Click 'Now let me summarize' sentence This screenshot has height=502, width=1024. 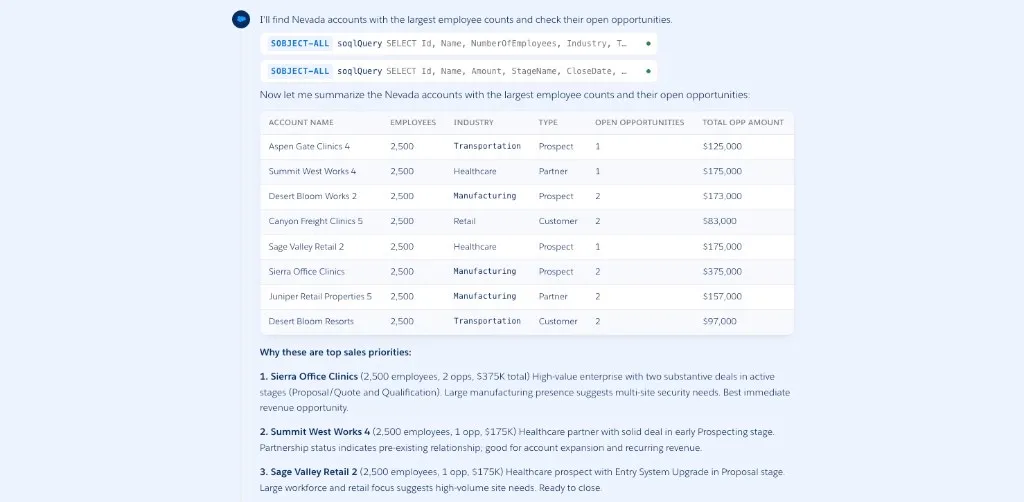(505, 95)
